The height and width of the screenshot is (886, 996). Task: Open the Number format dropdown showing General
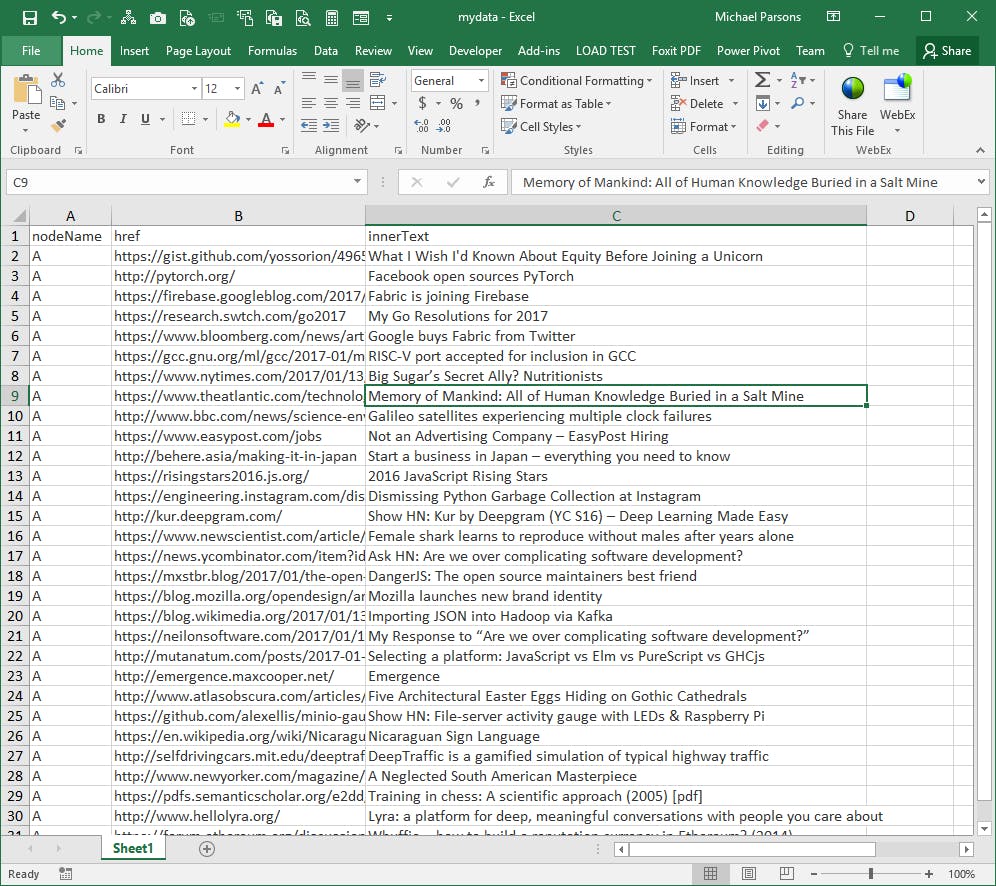click(x=449, y=80)
